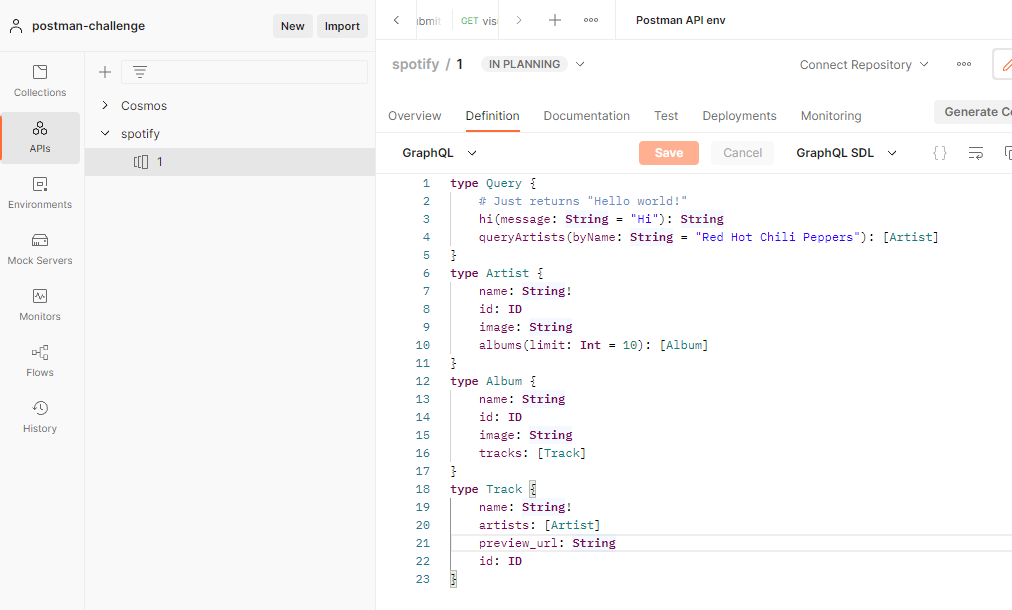Screen dimensions: 1012x610
Task: Save the schema definition
Action: point(669,153)
